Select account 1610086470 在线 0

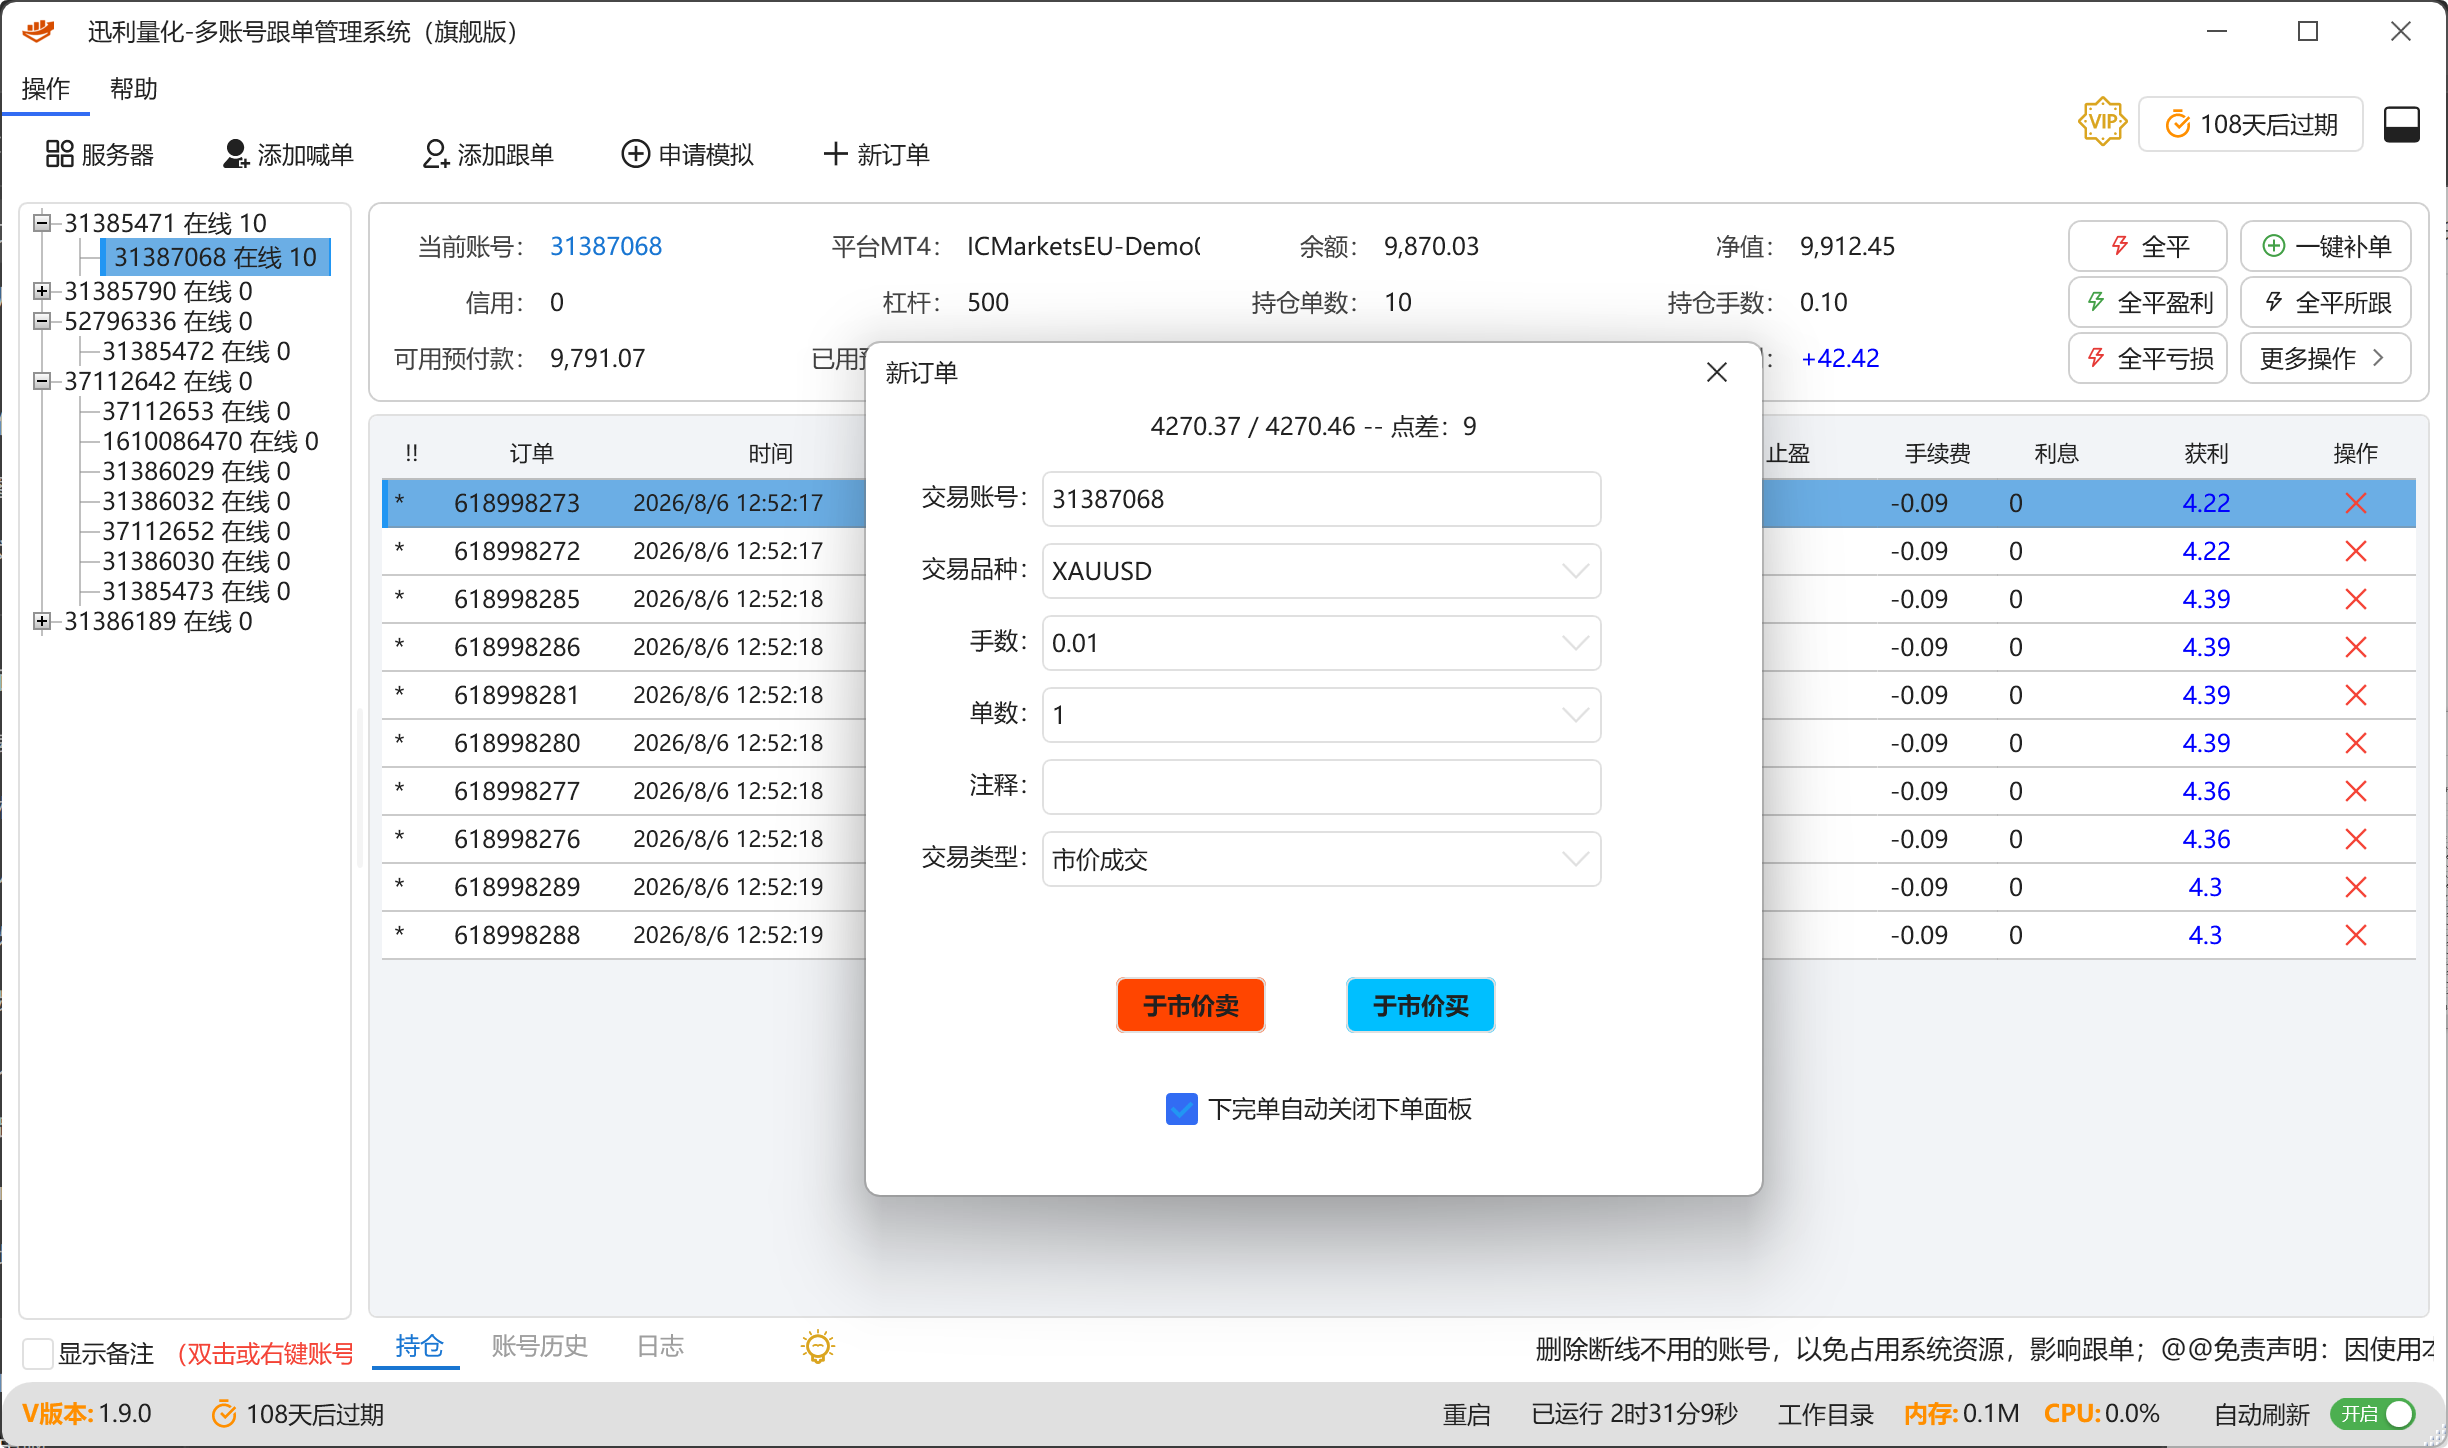tap(210, 441)
